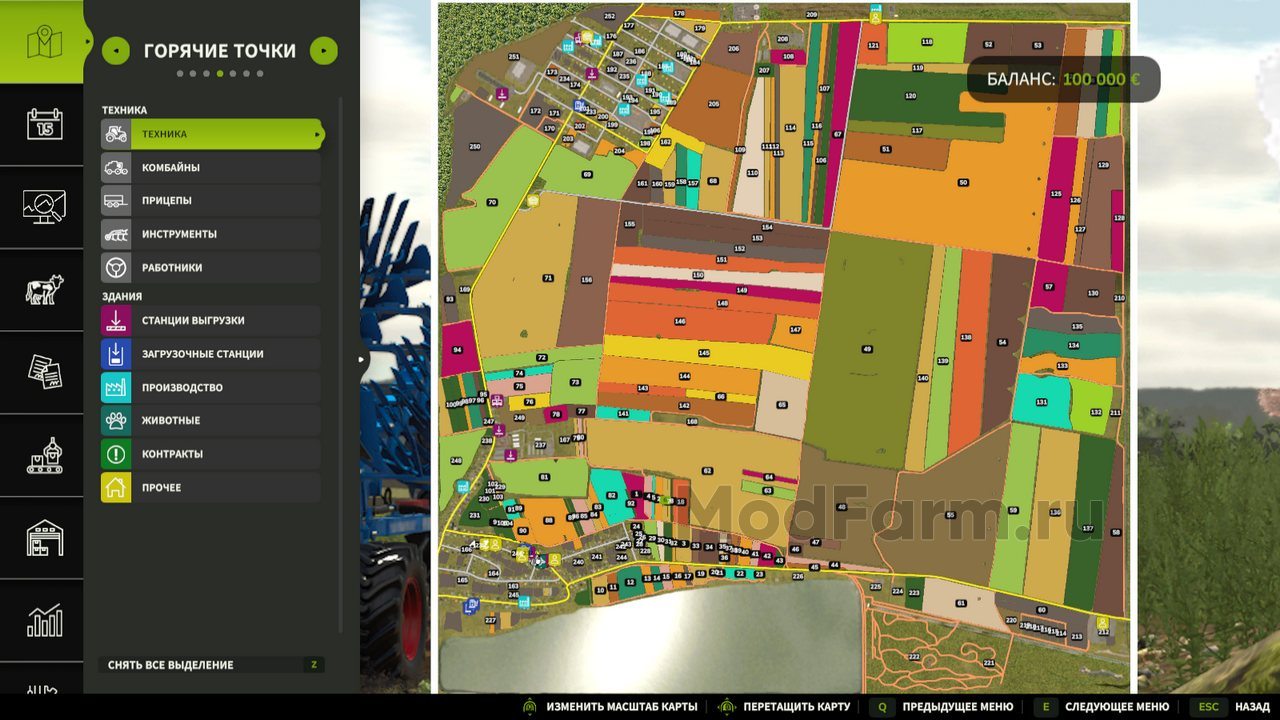Select field 145 on the map
The width and height of the screenshot is (1280, 720).
704,353
